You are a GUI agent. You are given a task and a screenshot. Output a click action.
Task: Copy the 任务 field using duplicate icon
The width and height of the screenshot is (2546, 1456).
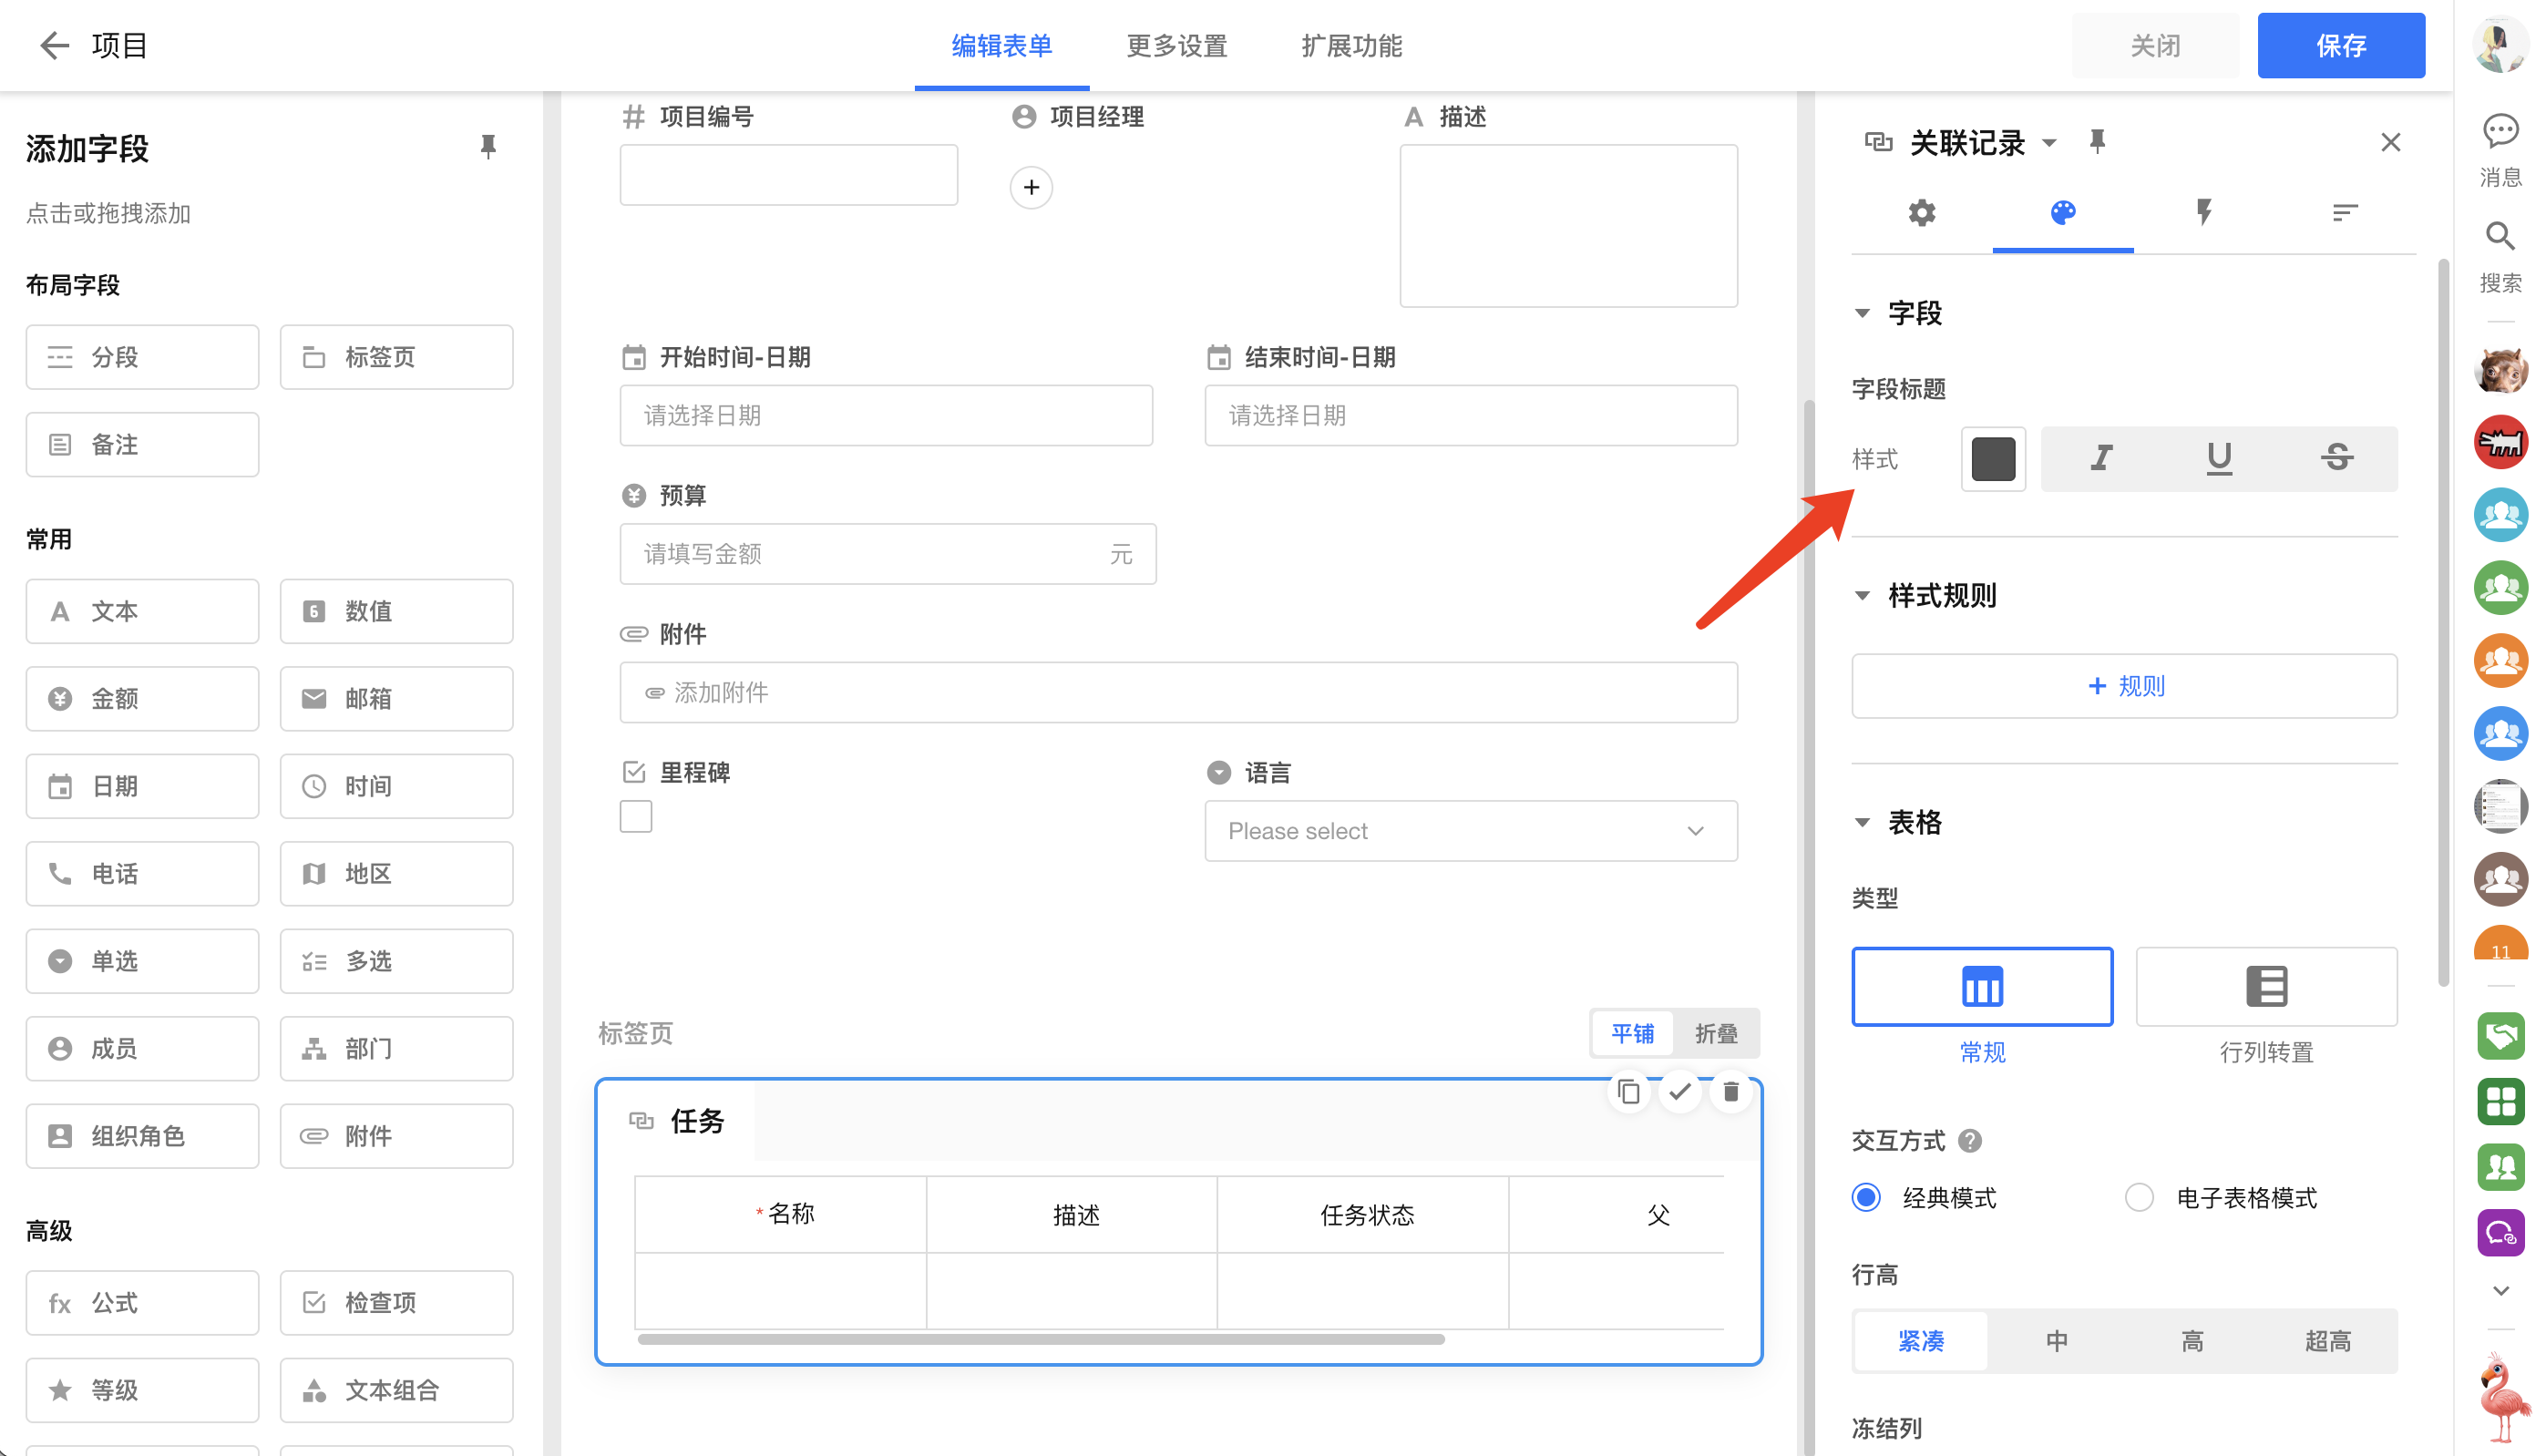tap(1628, 1092)
